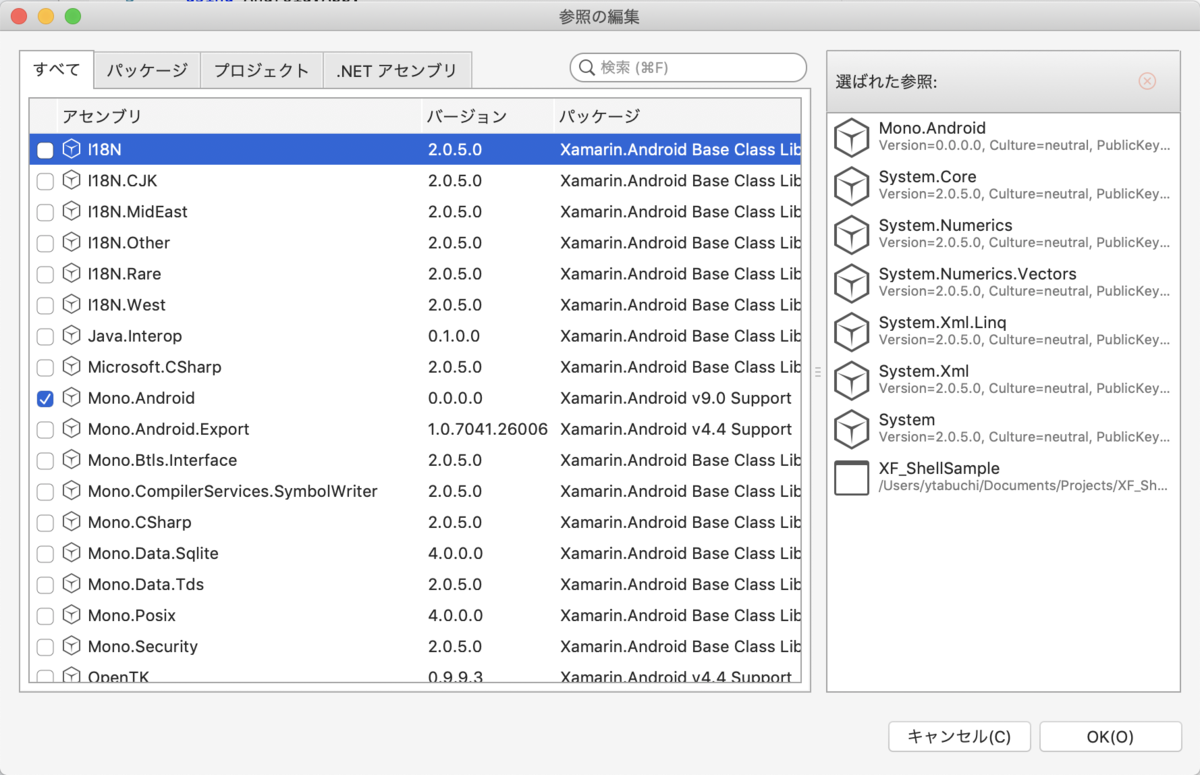
Task: Check the I18N.CJK checkbox
Action: point(45,181)
